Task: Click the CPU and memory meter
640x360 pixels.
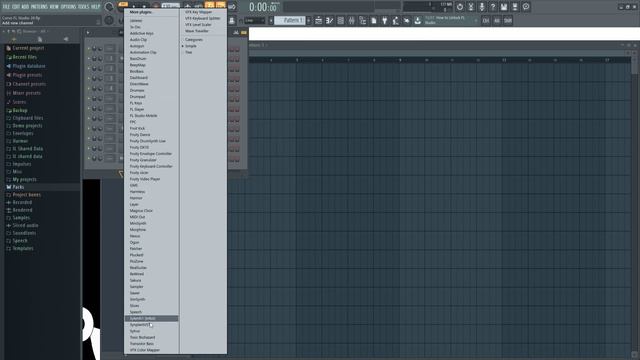Action: pyautogui.click(x=428, y=7)
